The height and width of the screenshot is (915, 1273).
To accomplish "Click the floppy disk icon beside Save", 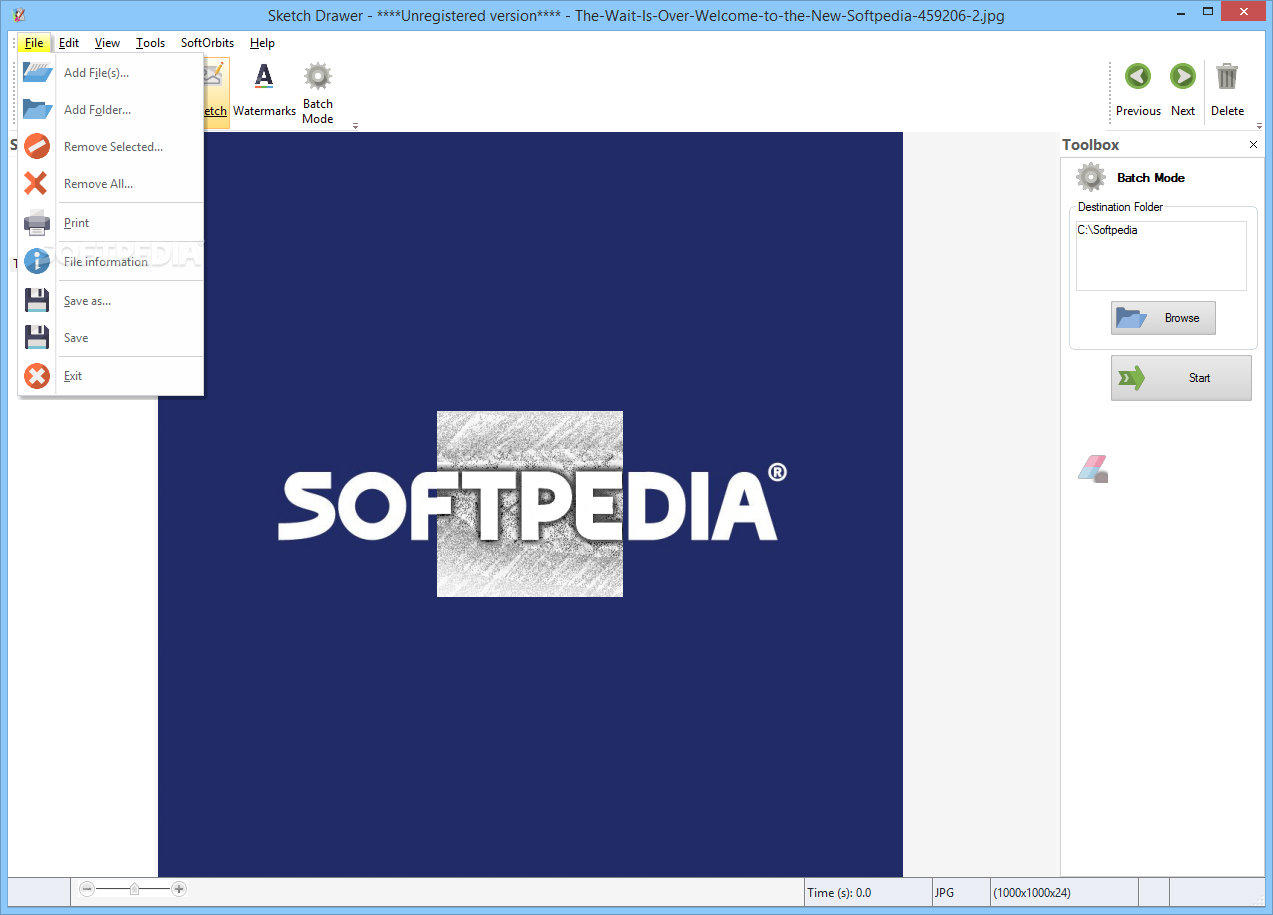I will coord(37,337).
